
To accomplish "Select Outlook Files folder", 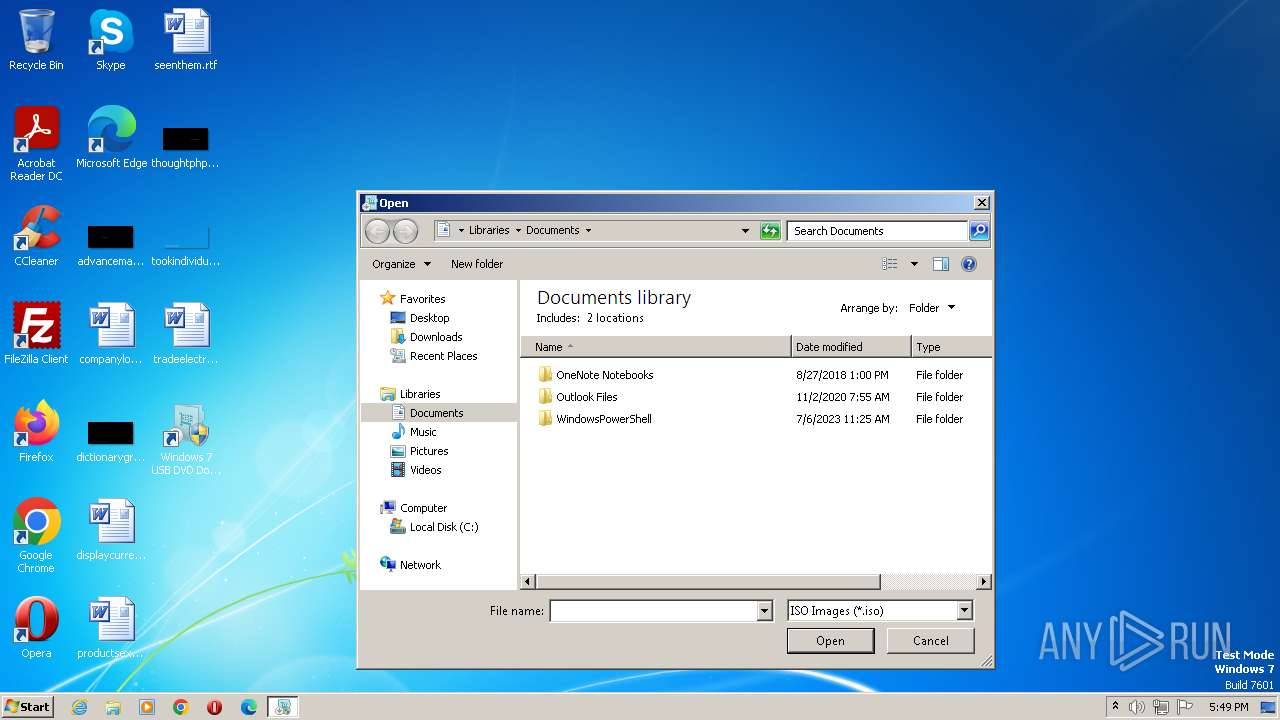I will pos(586,397).
